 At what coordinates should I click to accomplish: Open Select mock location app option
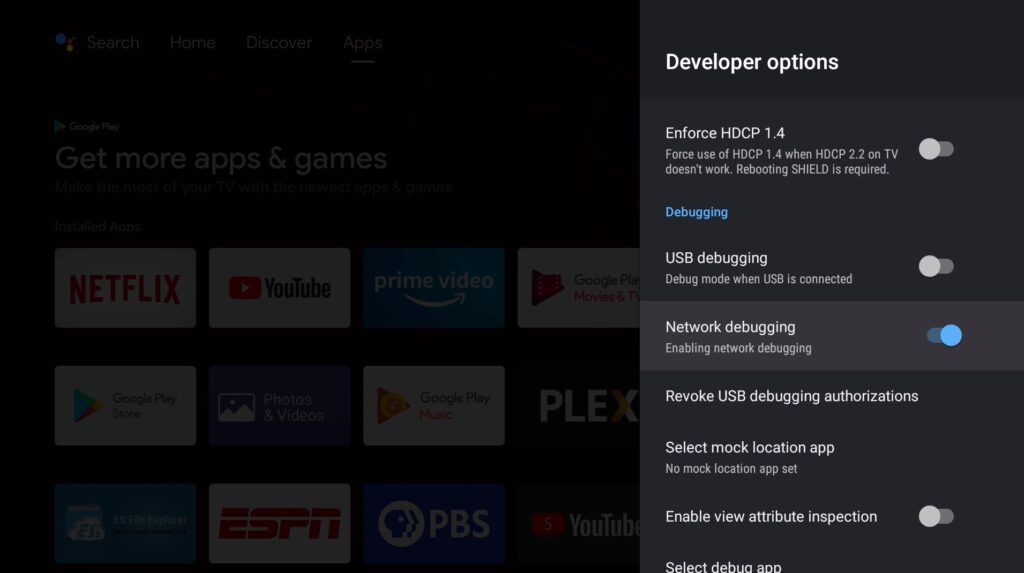832,457
